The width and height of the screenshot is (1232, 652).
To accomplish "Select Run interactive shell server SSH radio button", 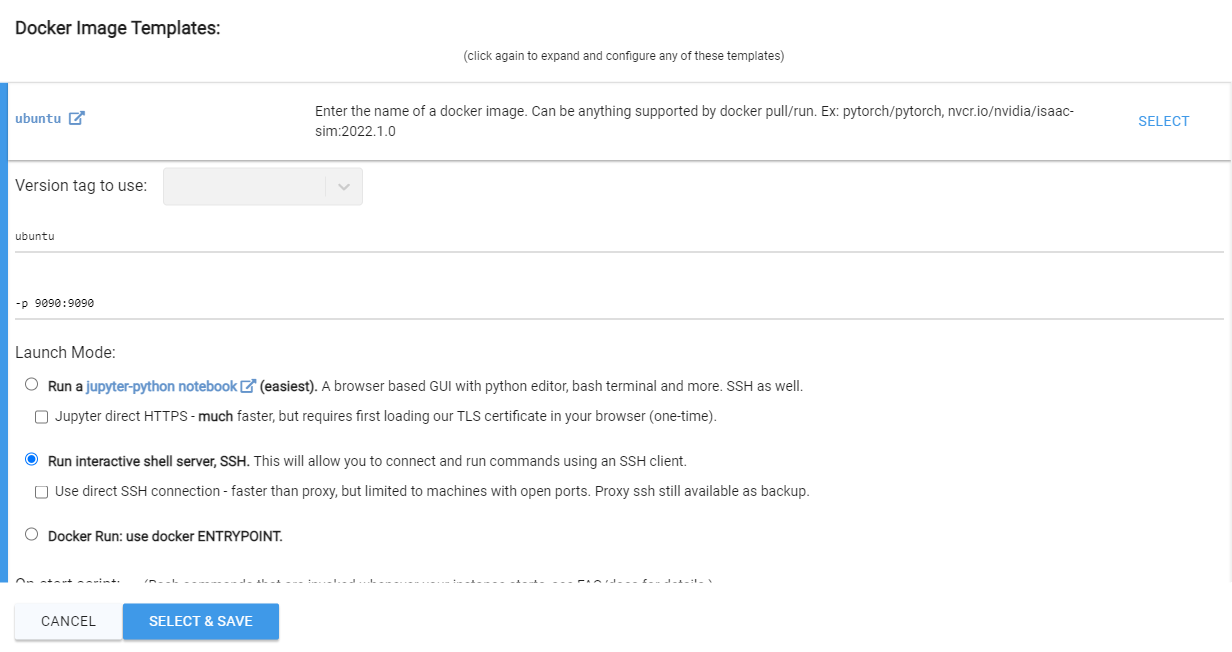I will point(32,459).
